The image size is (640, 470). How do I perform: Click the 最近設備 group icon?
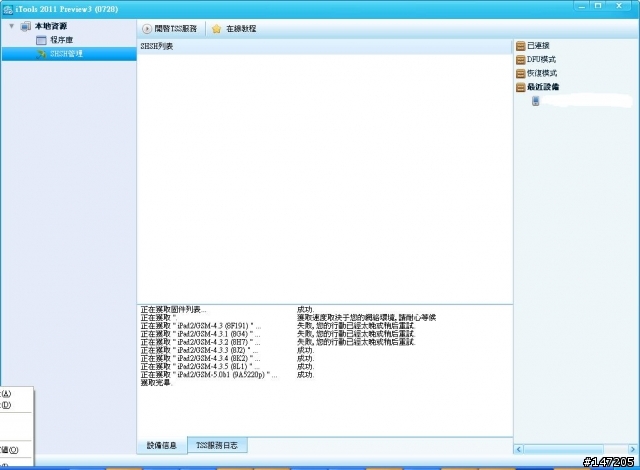coord(520,87)
